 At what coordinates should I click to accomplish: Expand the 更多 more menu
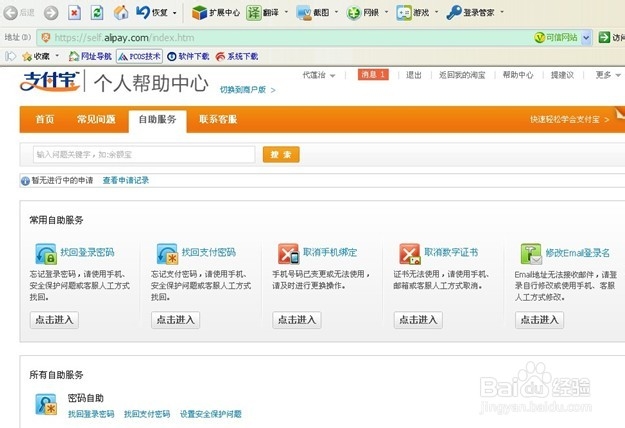(x=608, y=75)
